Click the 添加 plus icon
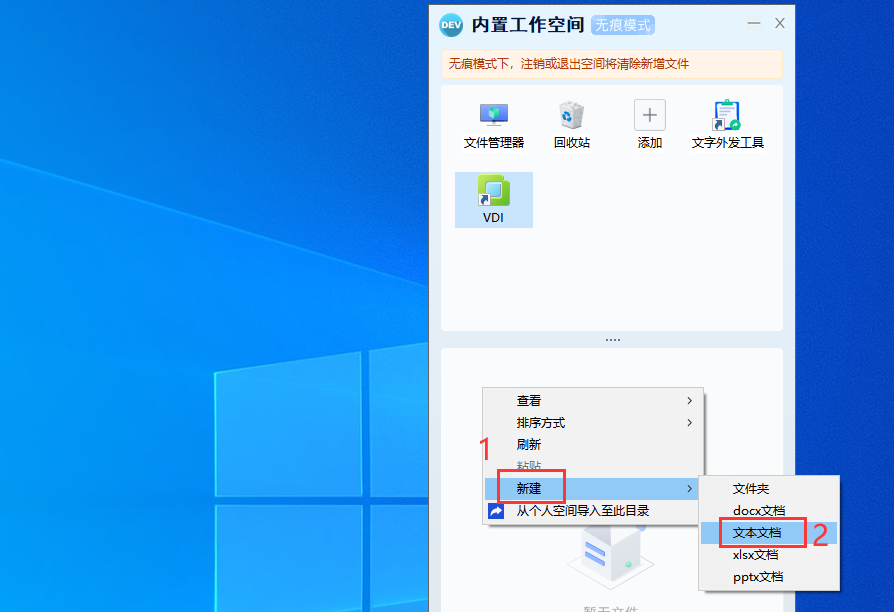The height and width of the screenshot is (612, 894). tap(649, 115)
